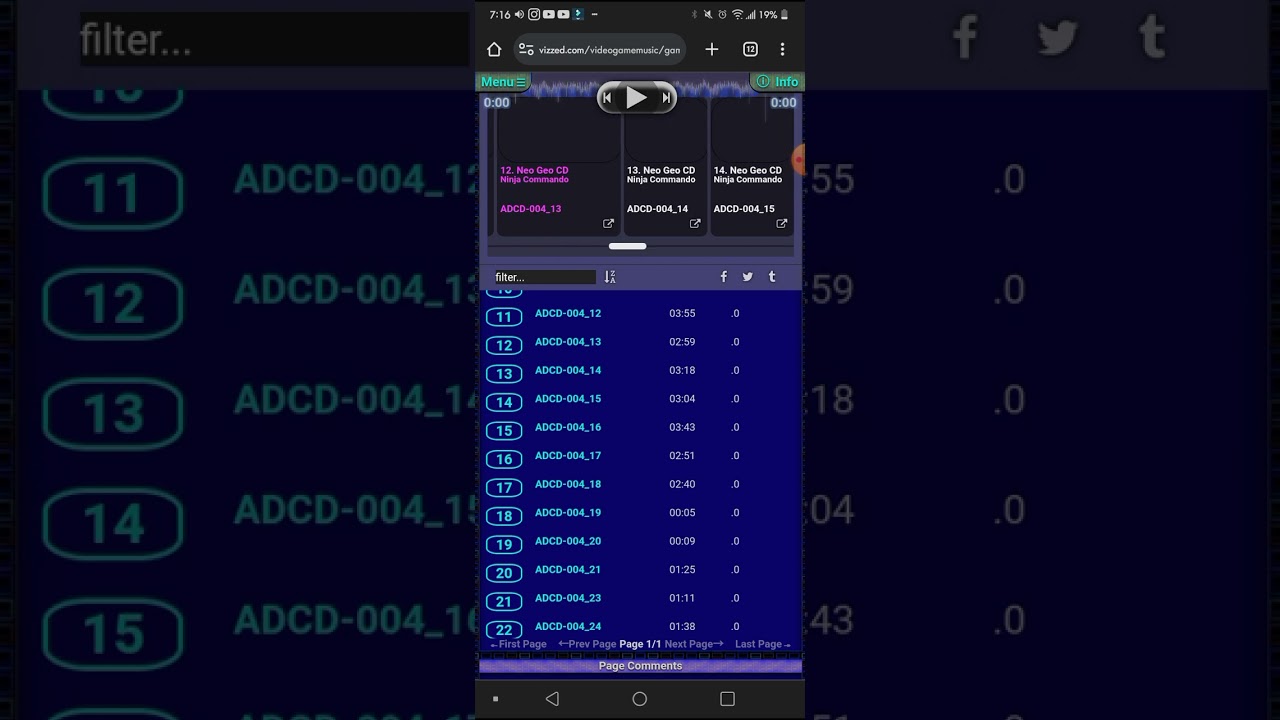Open a new tab with the plus icon
The height and width of the screenshot is (720, 1280).
click(712, 49)
